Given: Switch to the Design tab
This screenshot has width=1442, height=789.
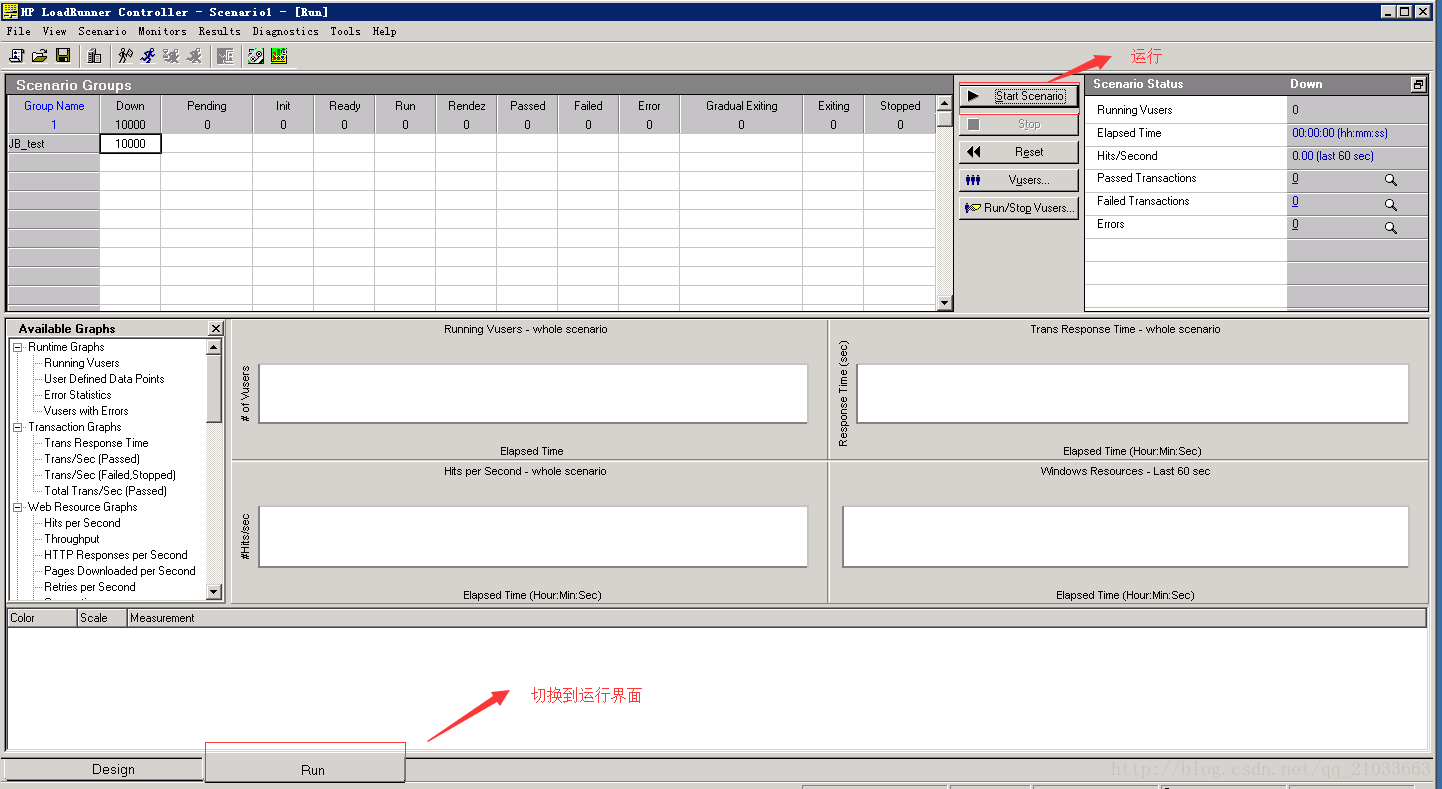Looking at the screenshot, I should 103,769.
